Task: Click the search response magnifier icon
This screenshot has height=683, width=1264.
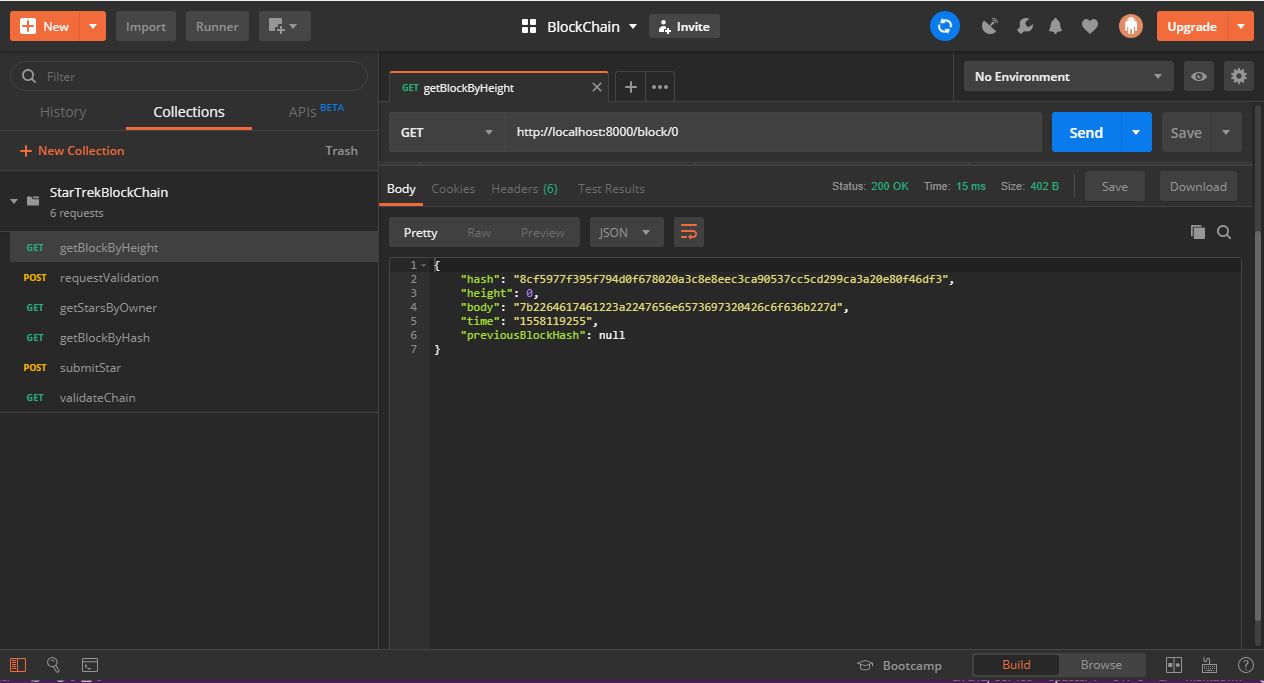Action: 1224,232
